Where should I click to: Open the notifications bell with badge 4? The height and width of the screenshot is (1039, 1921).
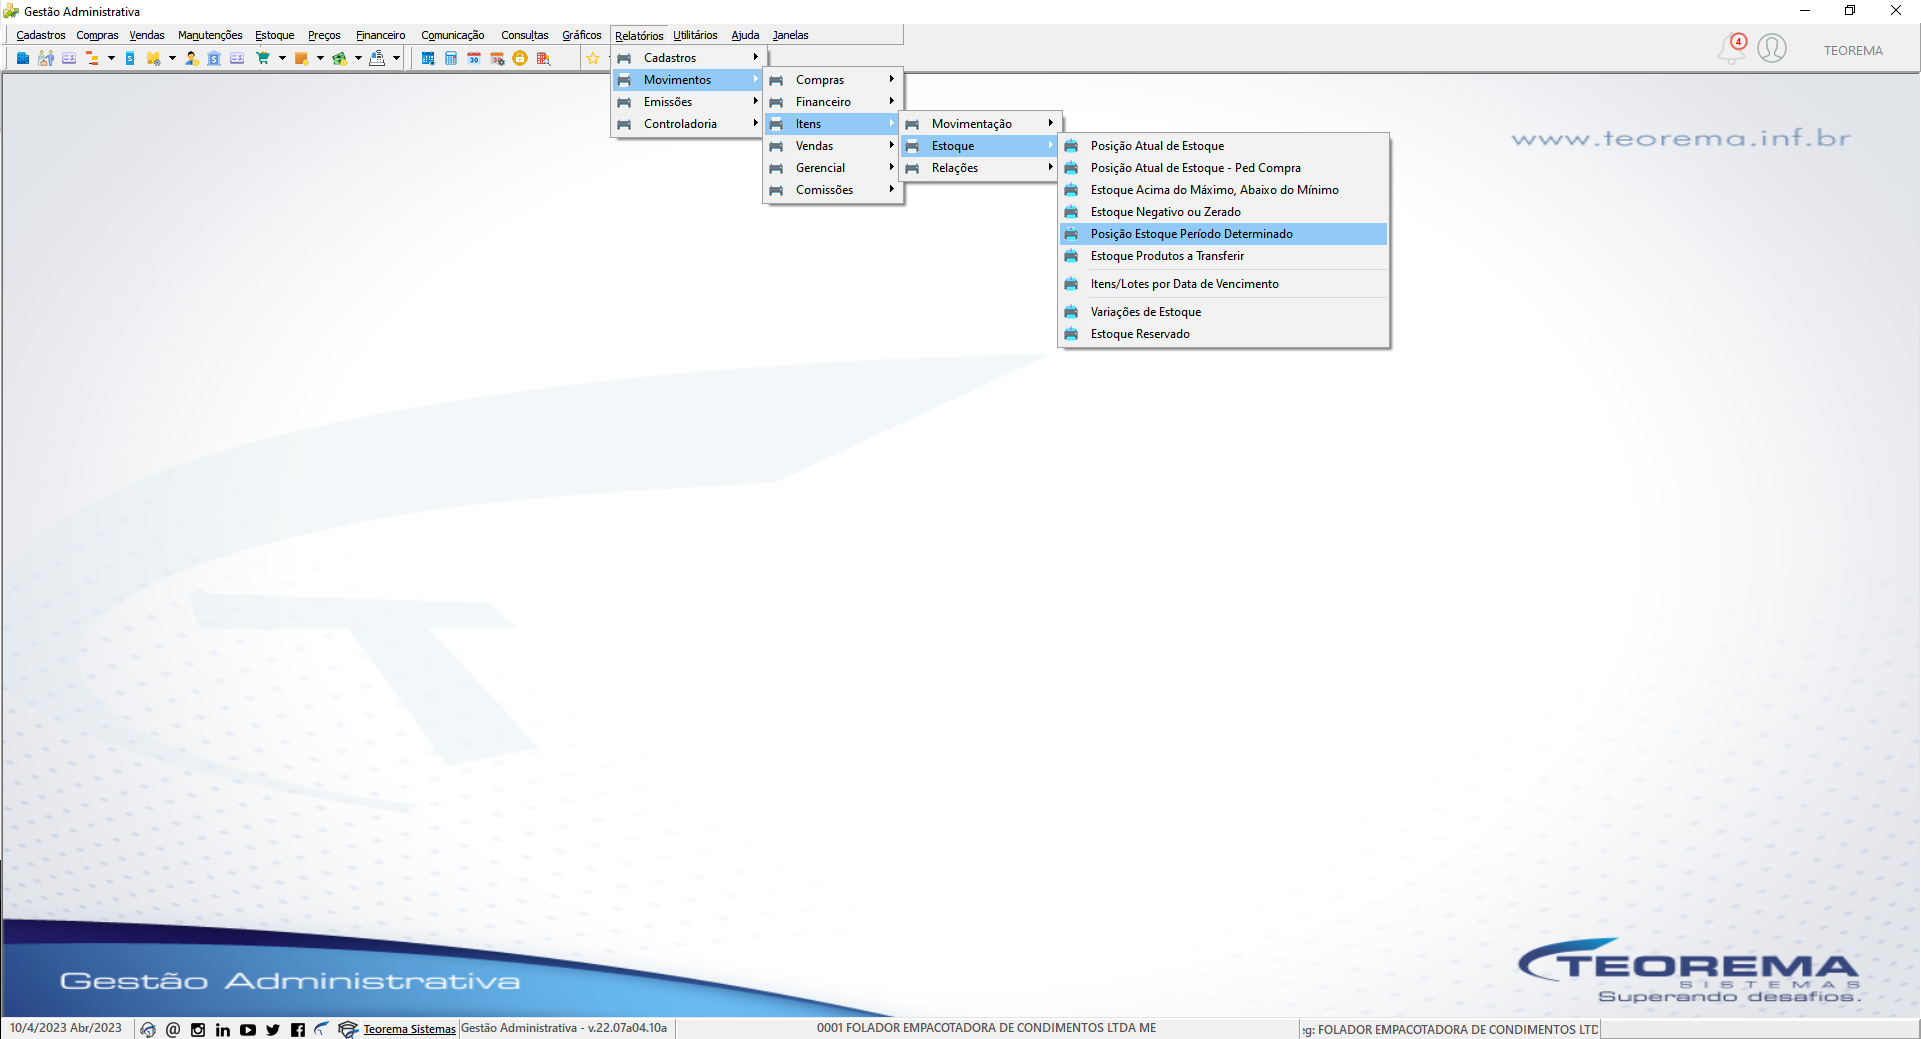click(x=1733, y=48)
